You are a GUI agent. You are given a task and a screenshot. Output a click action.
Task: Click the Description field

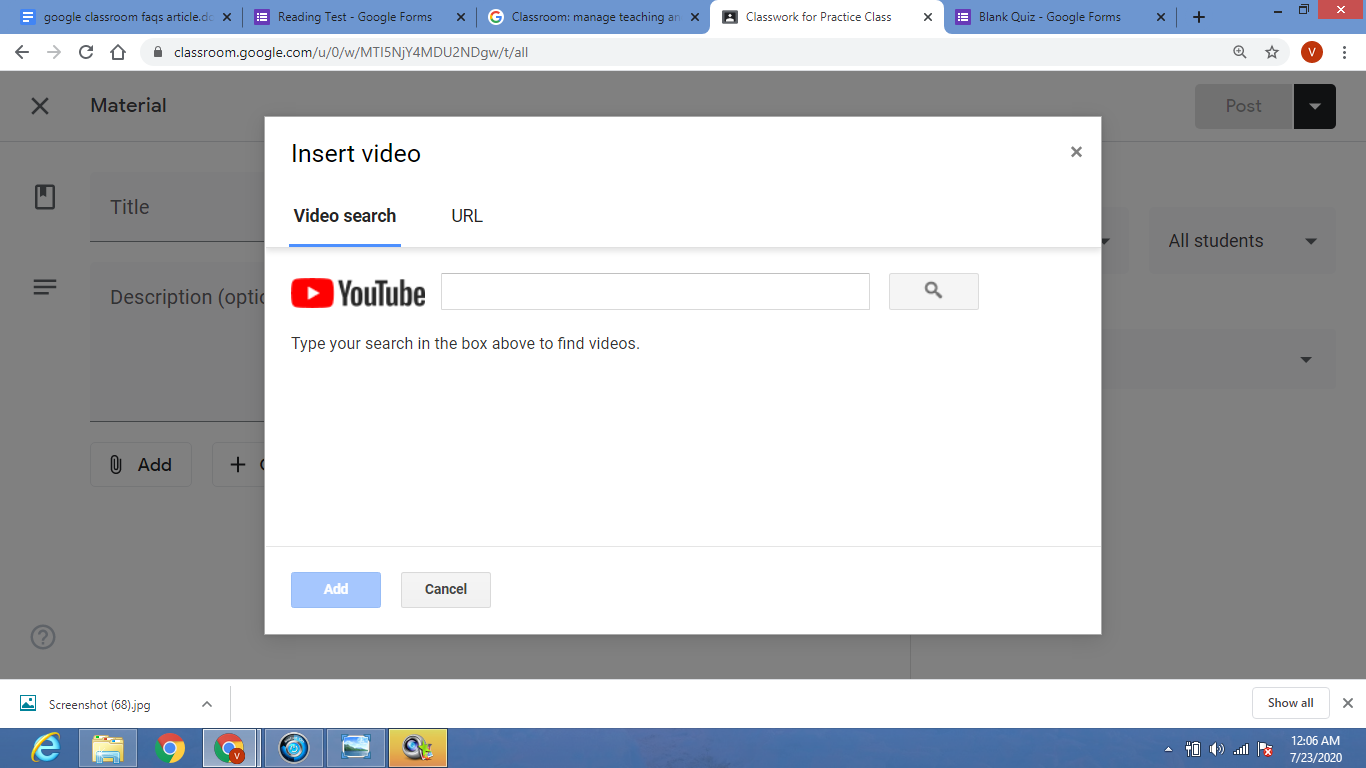pyautogui.click(x=177, y=341)
